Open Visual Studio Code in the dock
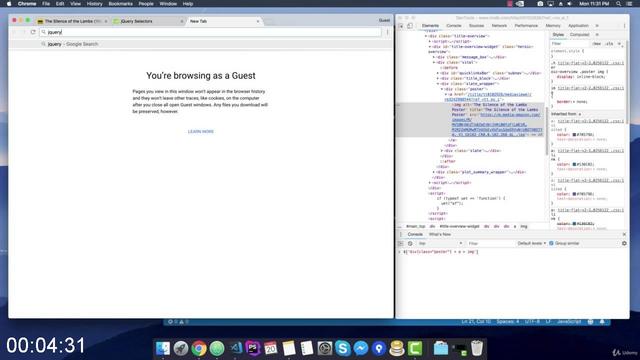The image size is (640, 360). pos(236,348)
